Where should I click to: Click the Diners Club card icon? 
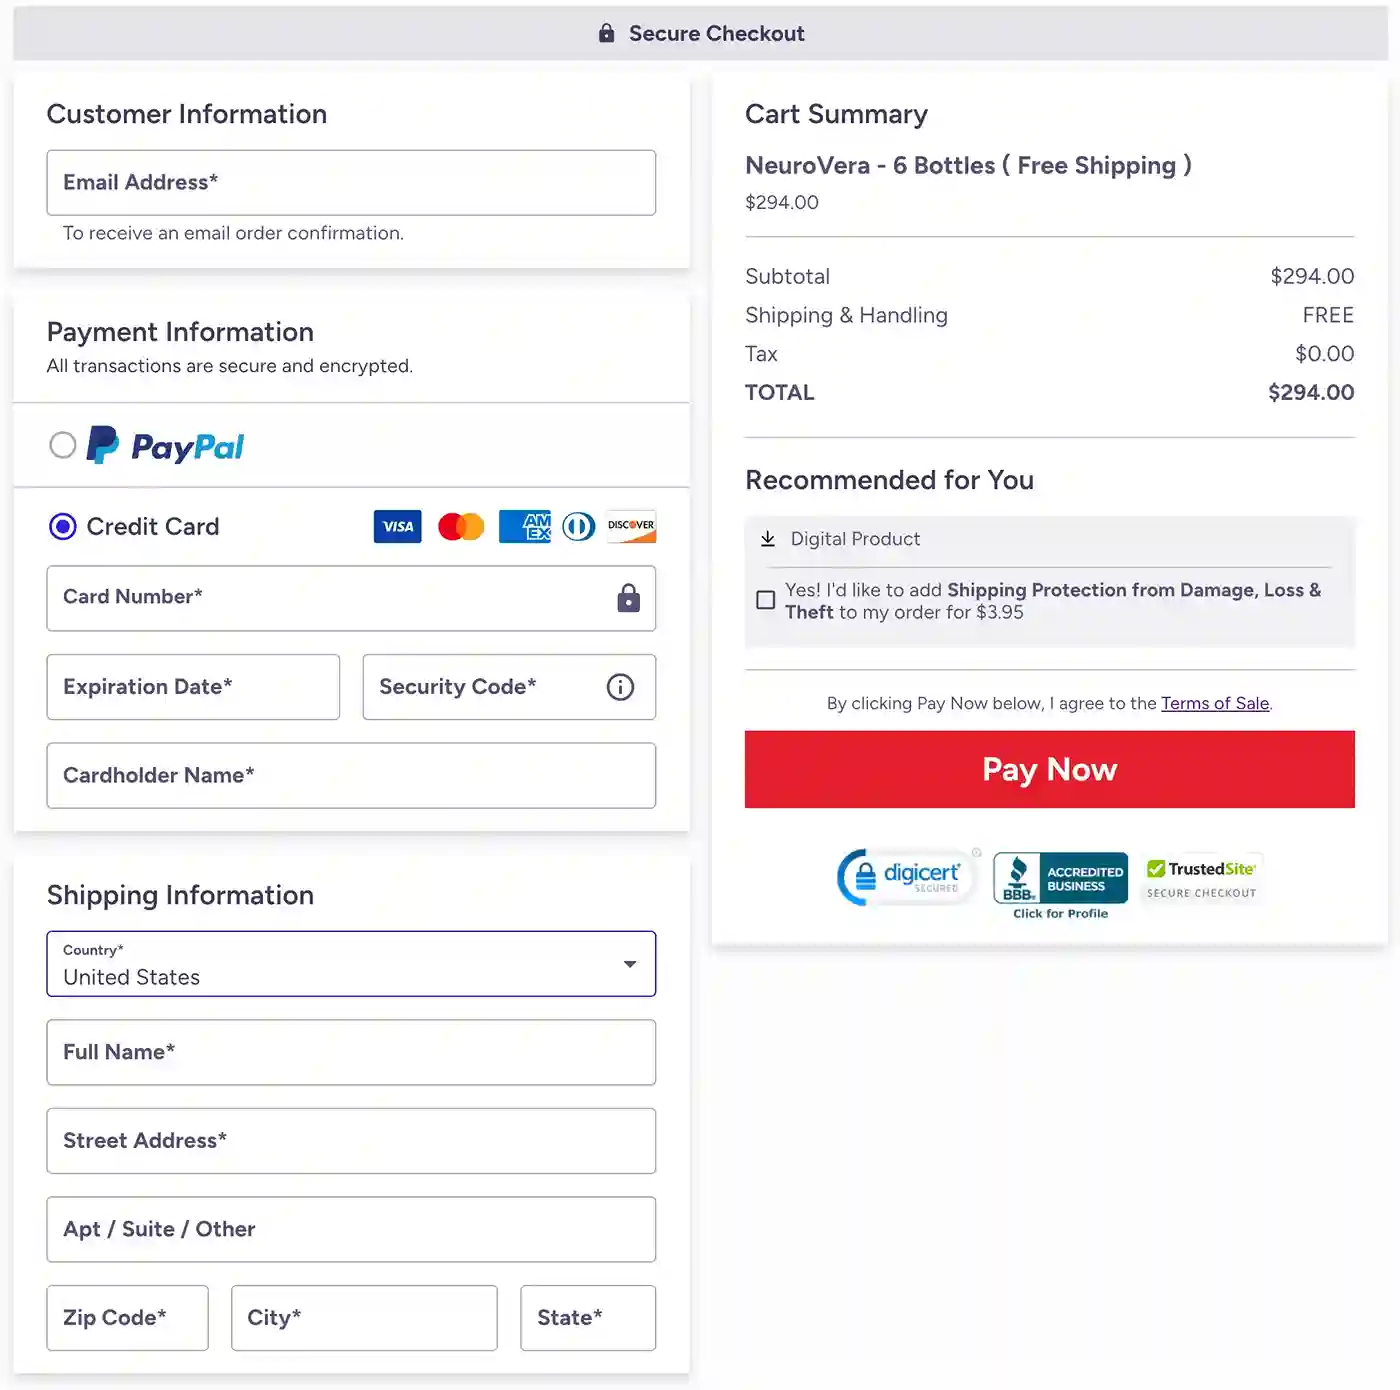[578, 526]
